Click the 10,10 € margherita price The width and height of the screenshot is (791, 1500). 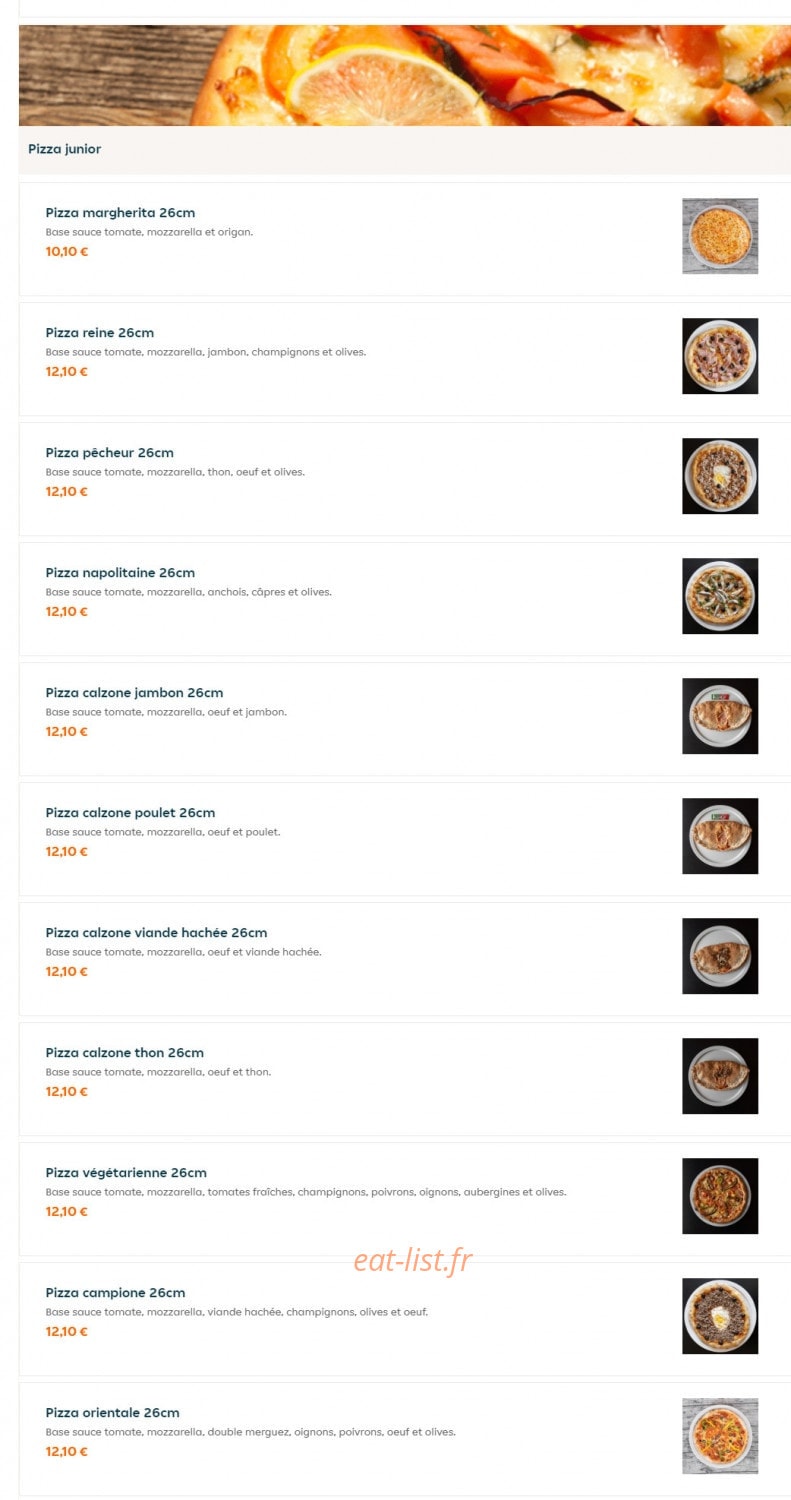67,252
